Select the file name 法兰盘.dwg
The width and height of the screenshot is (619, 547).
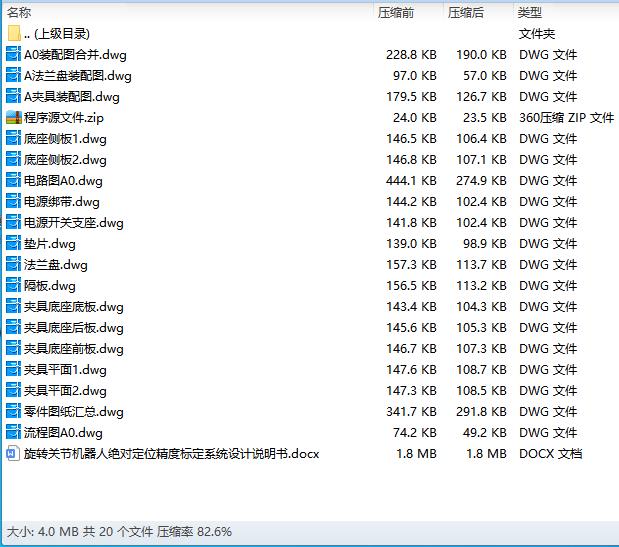tap(56, 264)
